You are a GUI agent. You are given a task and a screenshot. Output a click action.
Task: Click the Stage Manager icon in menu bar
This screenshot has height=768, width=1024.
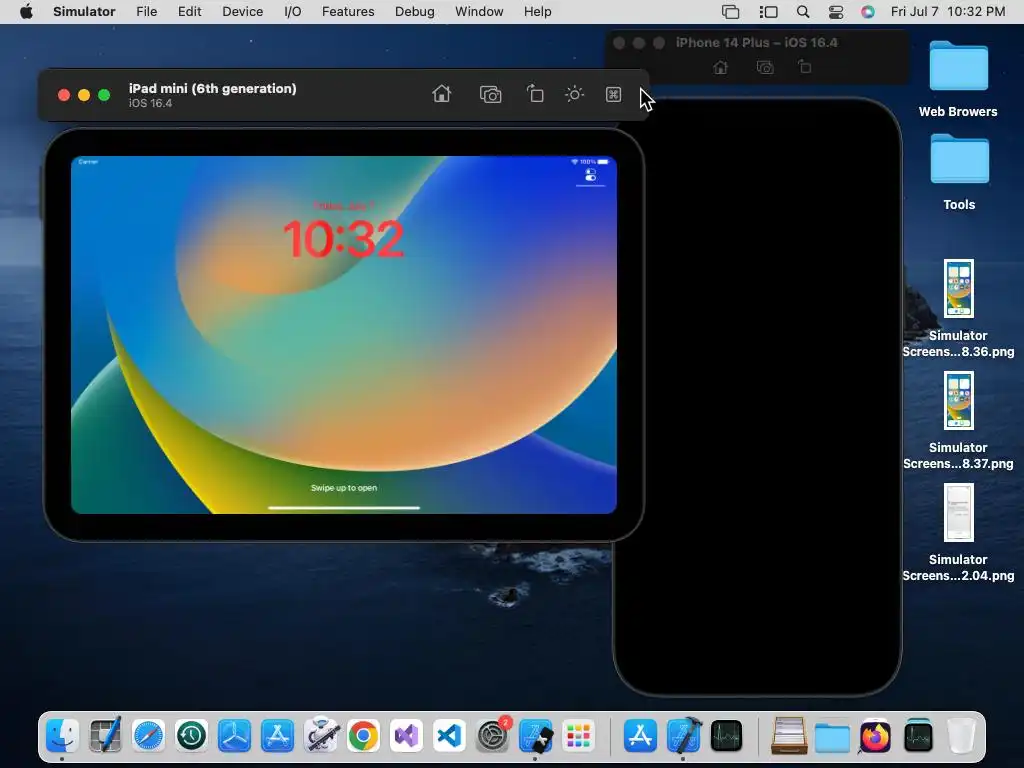(769, 12)
